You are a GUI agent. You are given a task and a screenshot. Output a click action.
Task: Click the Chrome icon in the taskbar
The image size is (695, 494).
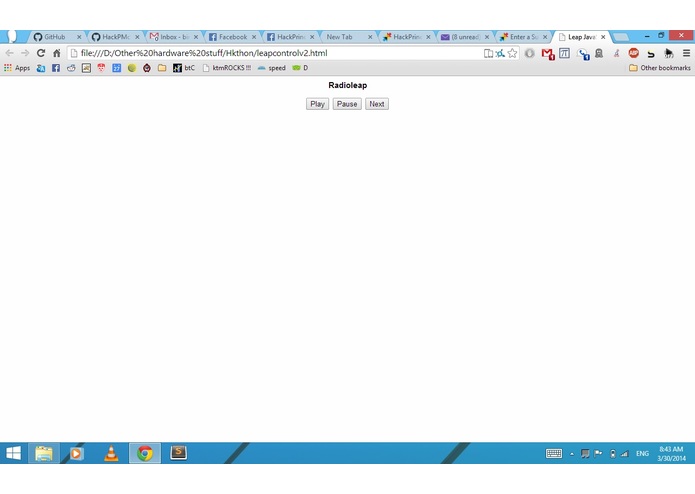(145, 453)
